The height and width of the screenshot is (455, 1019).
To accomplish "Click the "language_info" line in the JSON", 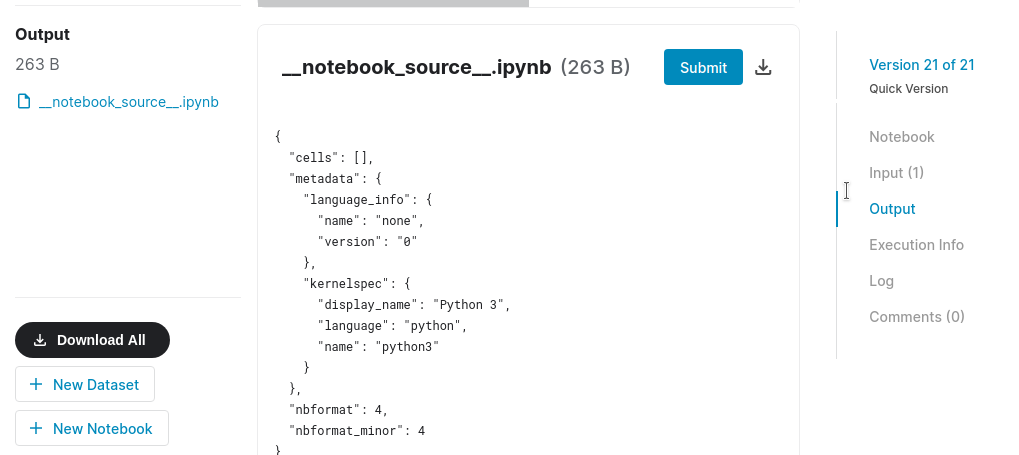I will pyautogui.click(x=368, y=200).
